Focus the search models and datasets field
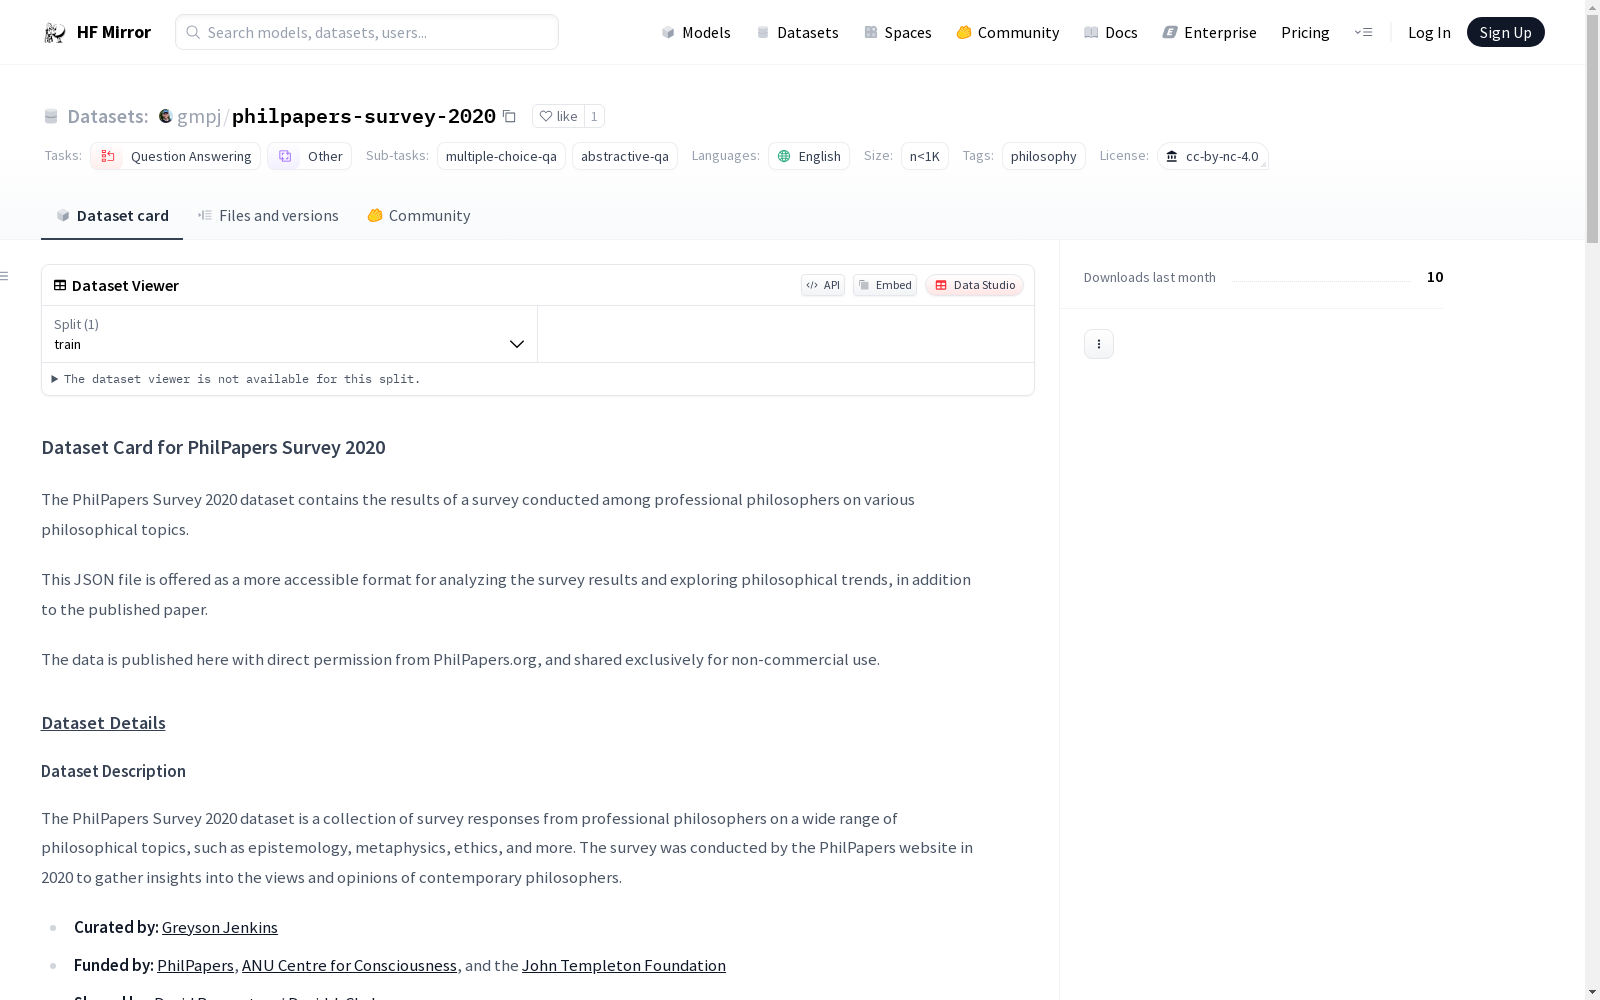The image size is (1600, 1000). 367,32
